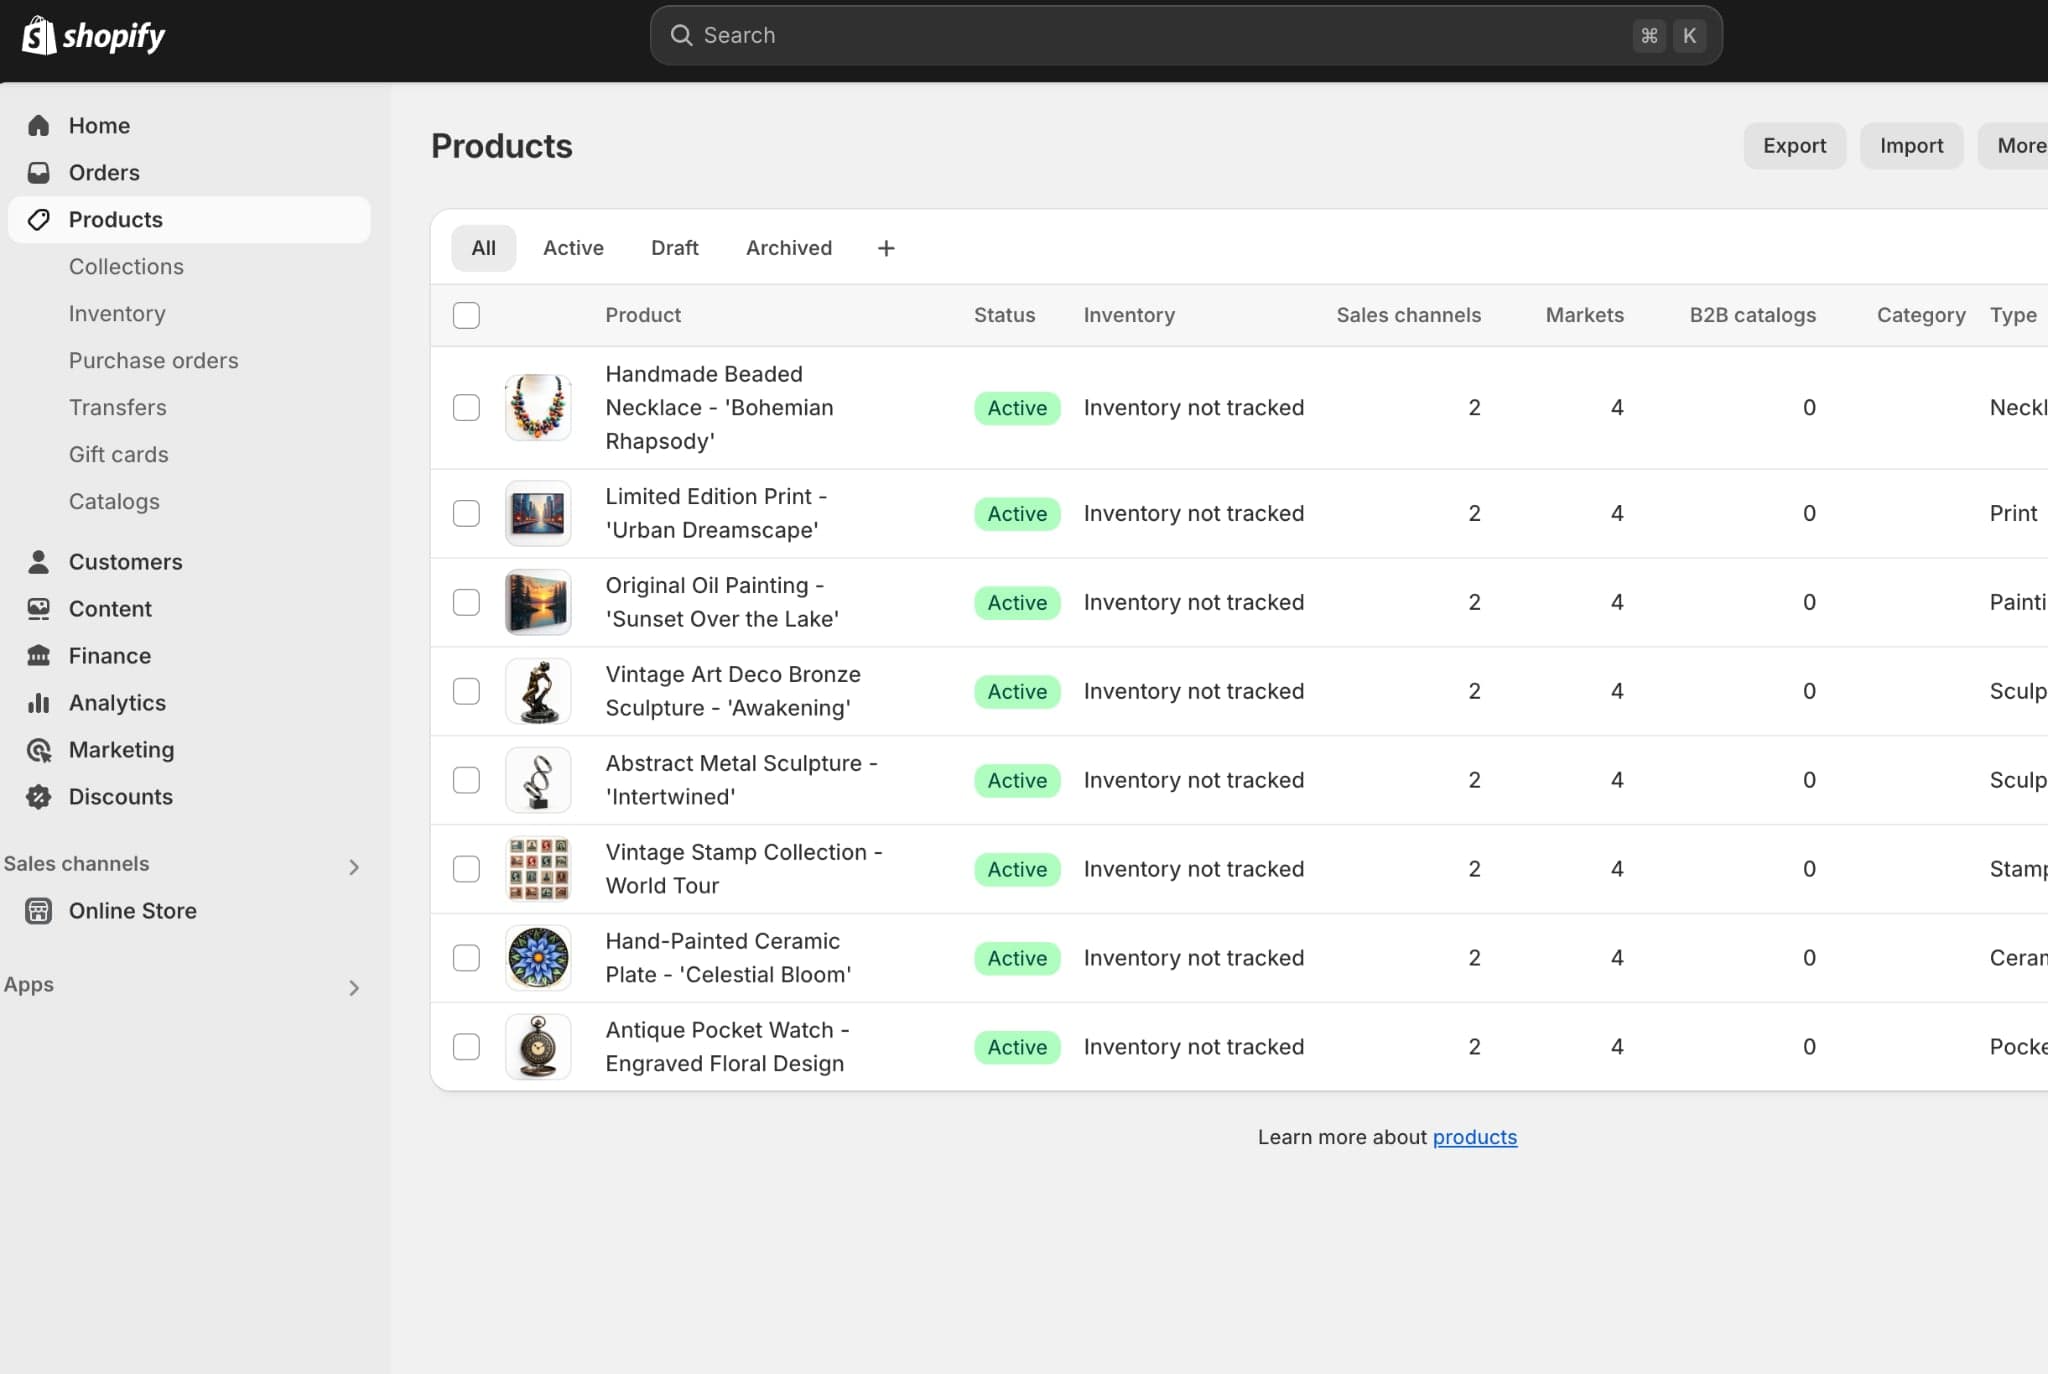The height and width of the screenshot is (1374, 2048).
Task: Follow the 'products' learn more link
Action: tap(1474, 1137)
